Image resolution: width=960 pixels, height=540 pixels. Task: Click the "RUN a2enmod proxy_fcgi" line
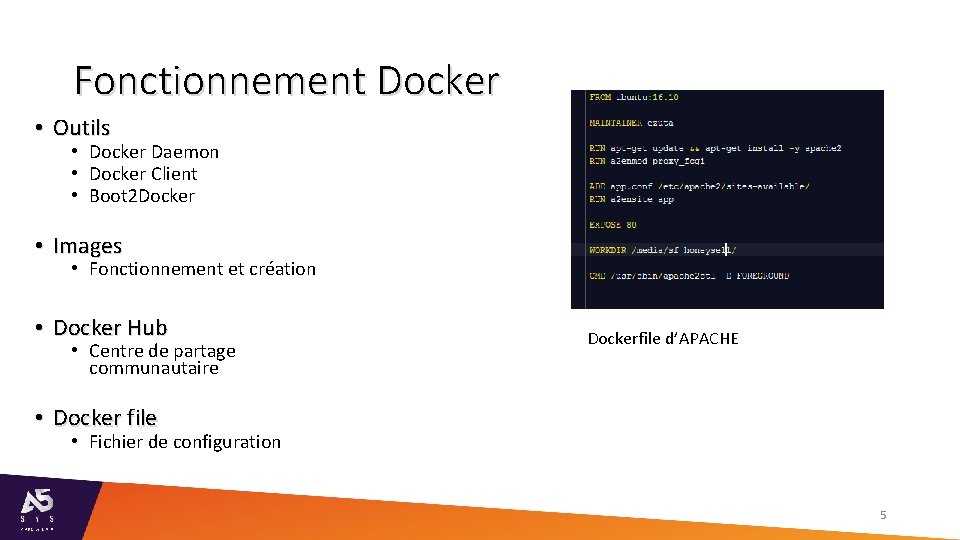coord(647,161)
